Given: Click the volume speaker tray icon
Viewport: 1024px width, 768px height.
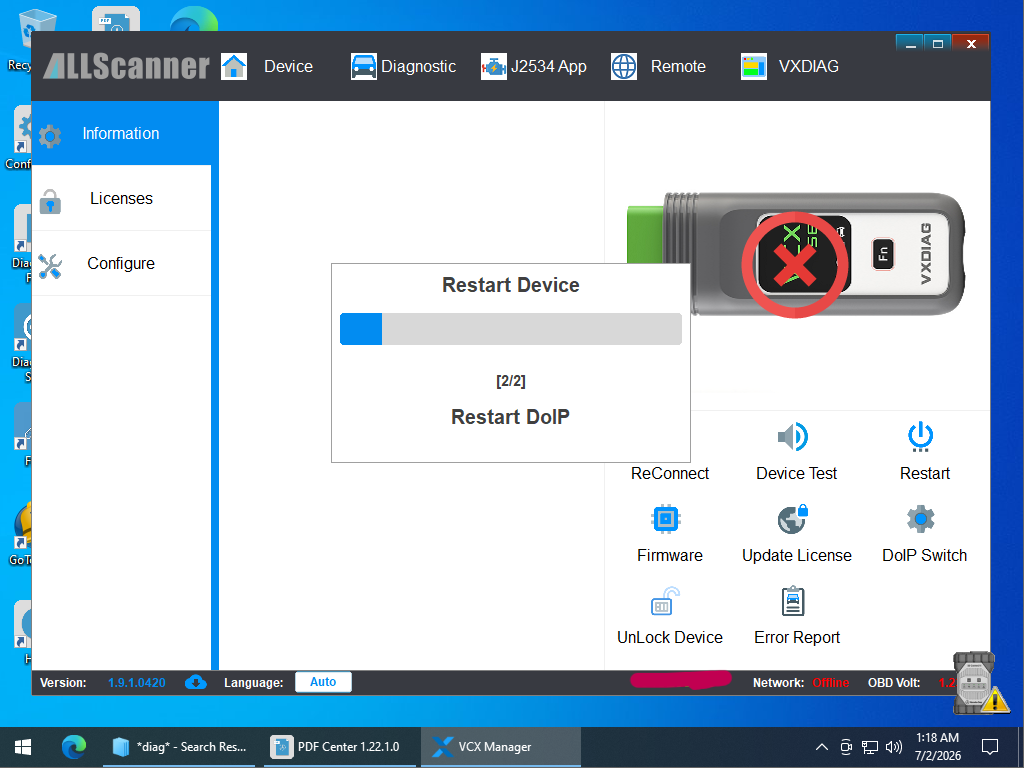Looking at the screenshot, I should point(893,746).
